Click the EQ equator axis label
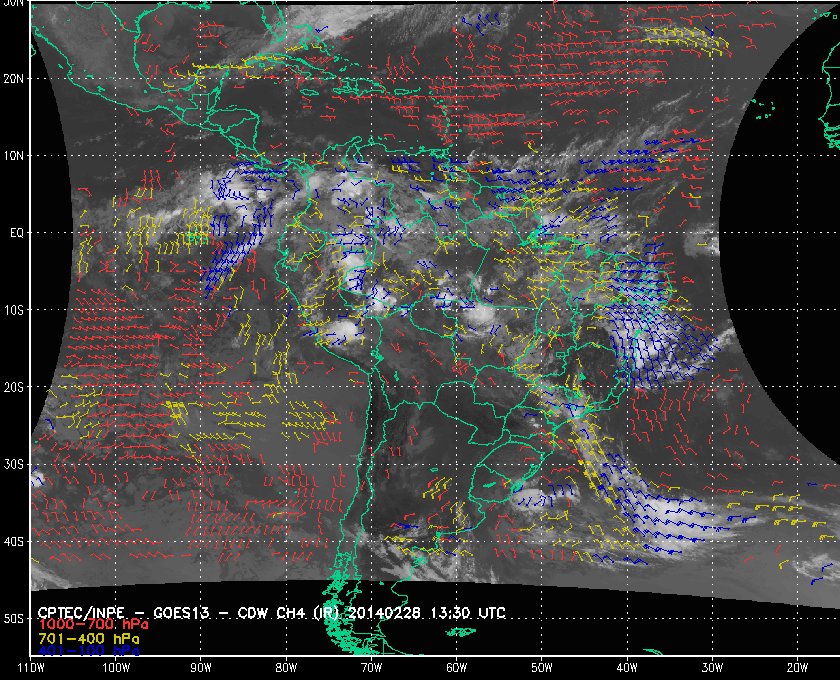Screen dimensions: 840x680 point(17,233)
